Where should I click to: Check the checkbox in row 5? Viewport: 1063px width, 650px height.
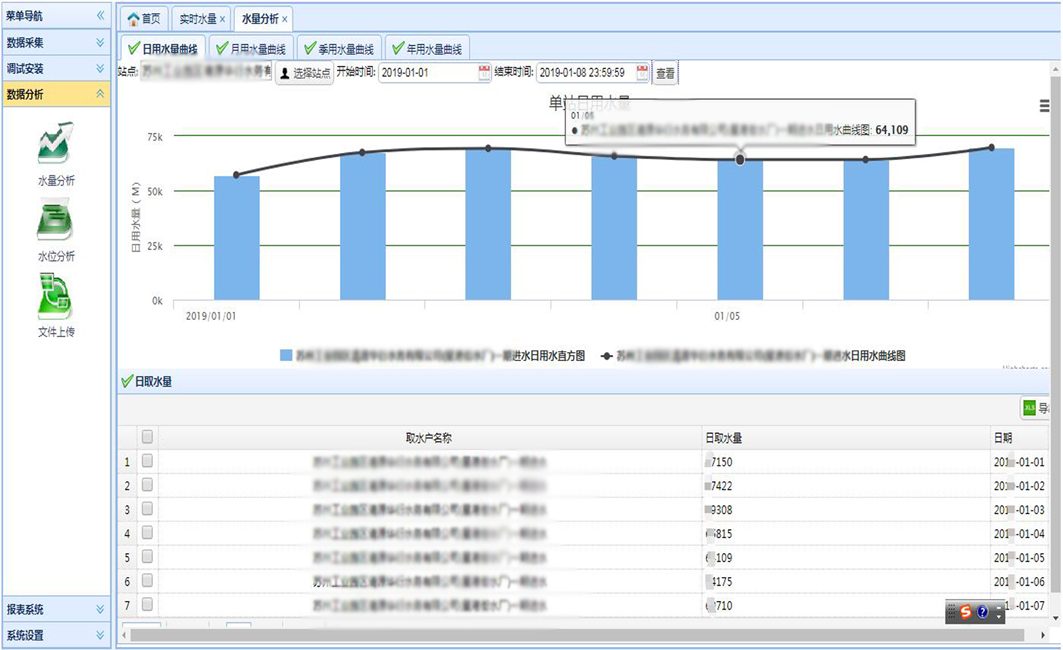147,556
